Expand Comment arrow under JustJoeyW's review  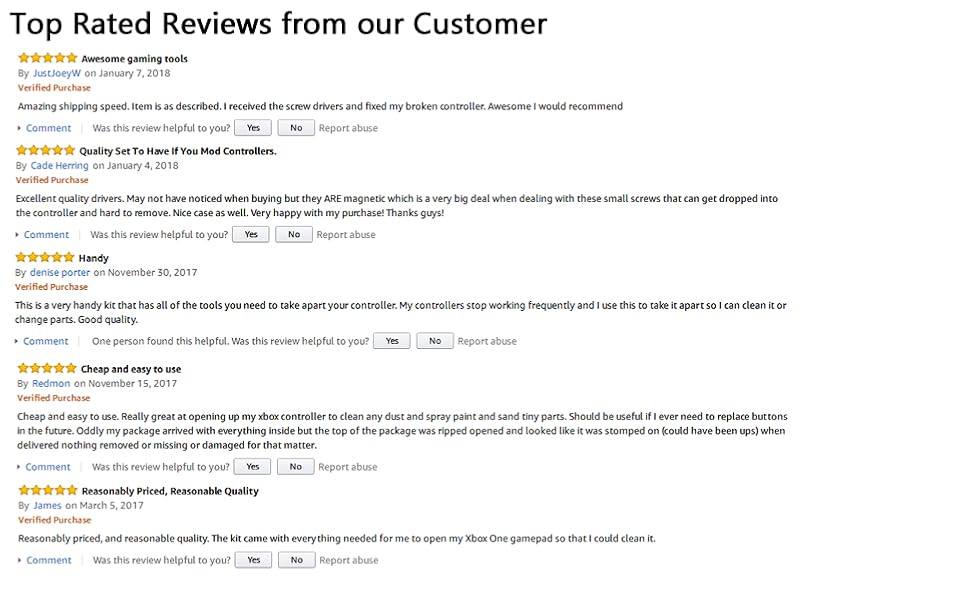[x=20, y=128]
